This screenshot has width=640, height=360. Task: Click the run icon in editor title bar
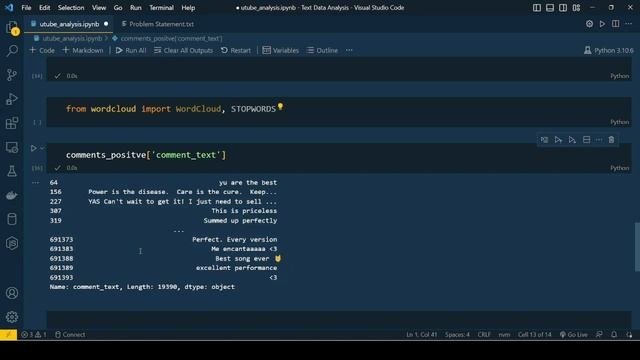(x=602, y=24)
